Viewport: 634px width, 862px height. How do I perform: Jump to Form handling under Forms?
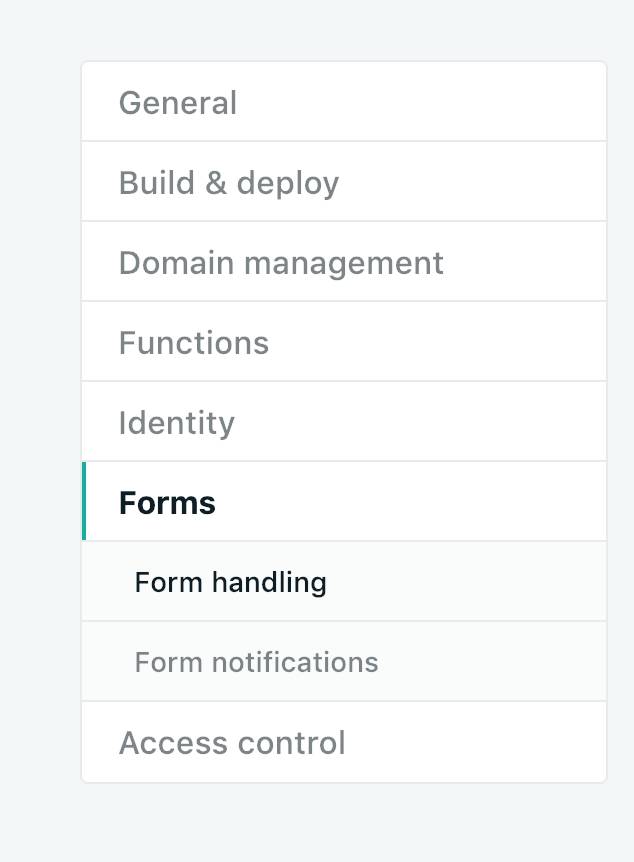pos(230,583)
